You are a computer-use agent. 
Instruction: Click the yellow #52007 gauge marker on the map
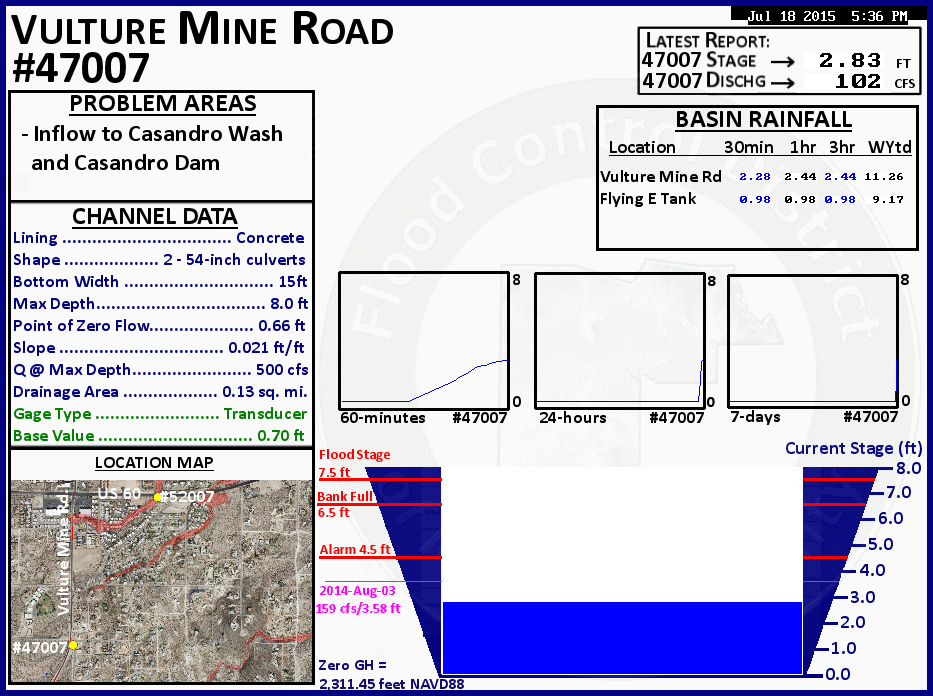pos(158,497)
